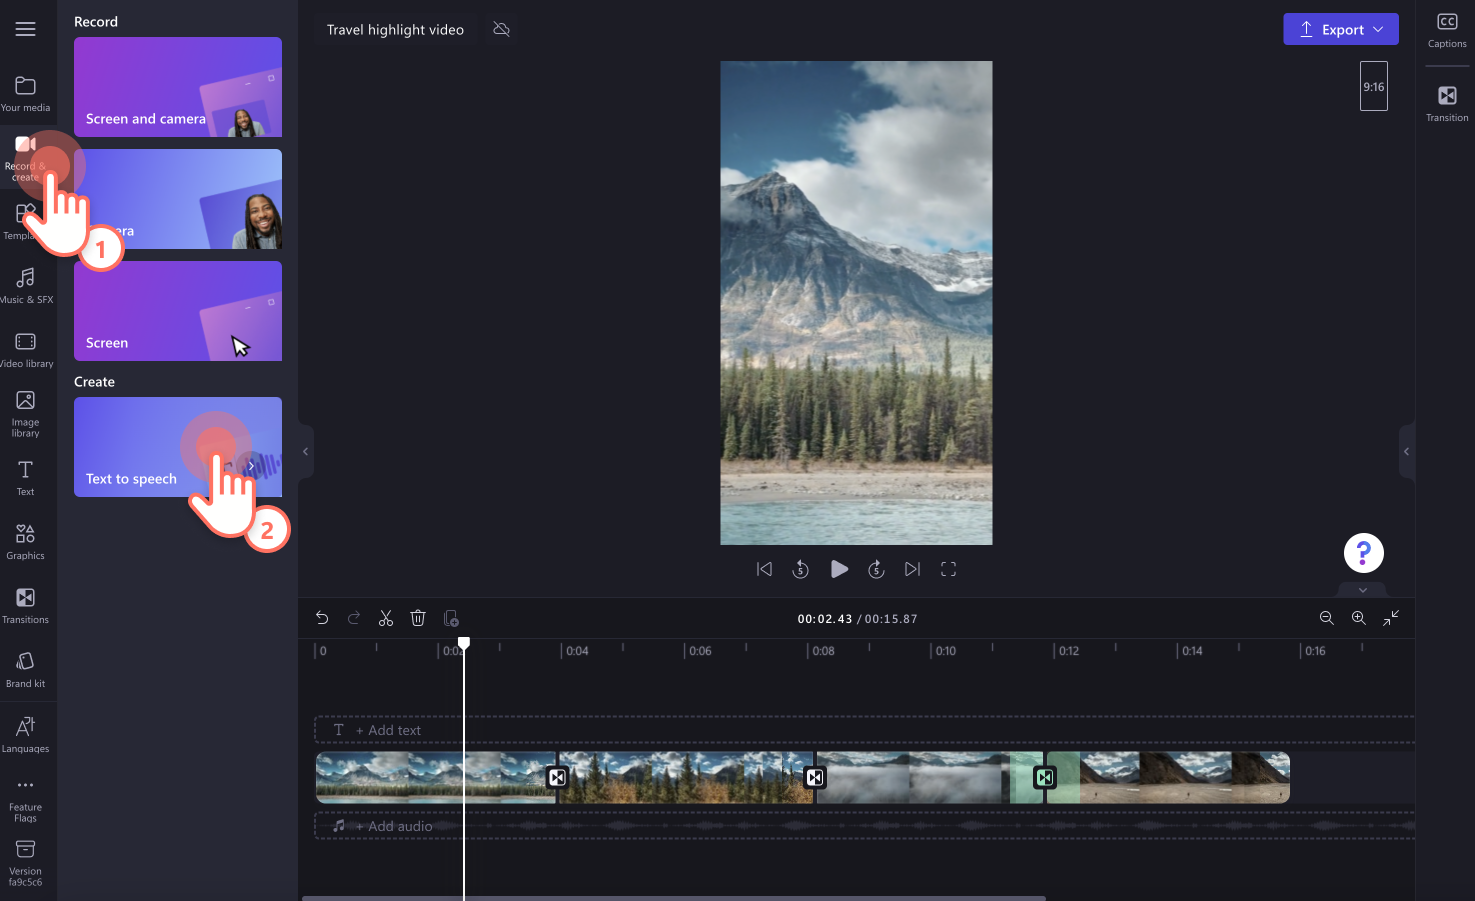Open Captions panel
This screenshot has height=901, width=1475.
(1447, 31)
